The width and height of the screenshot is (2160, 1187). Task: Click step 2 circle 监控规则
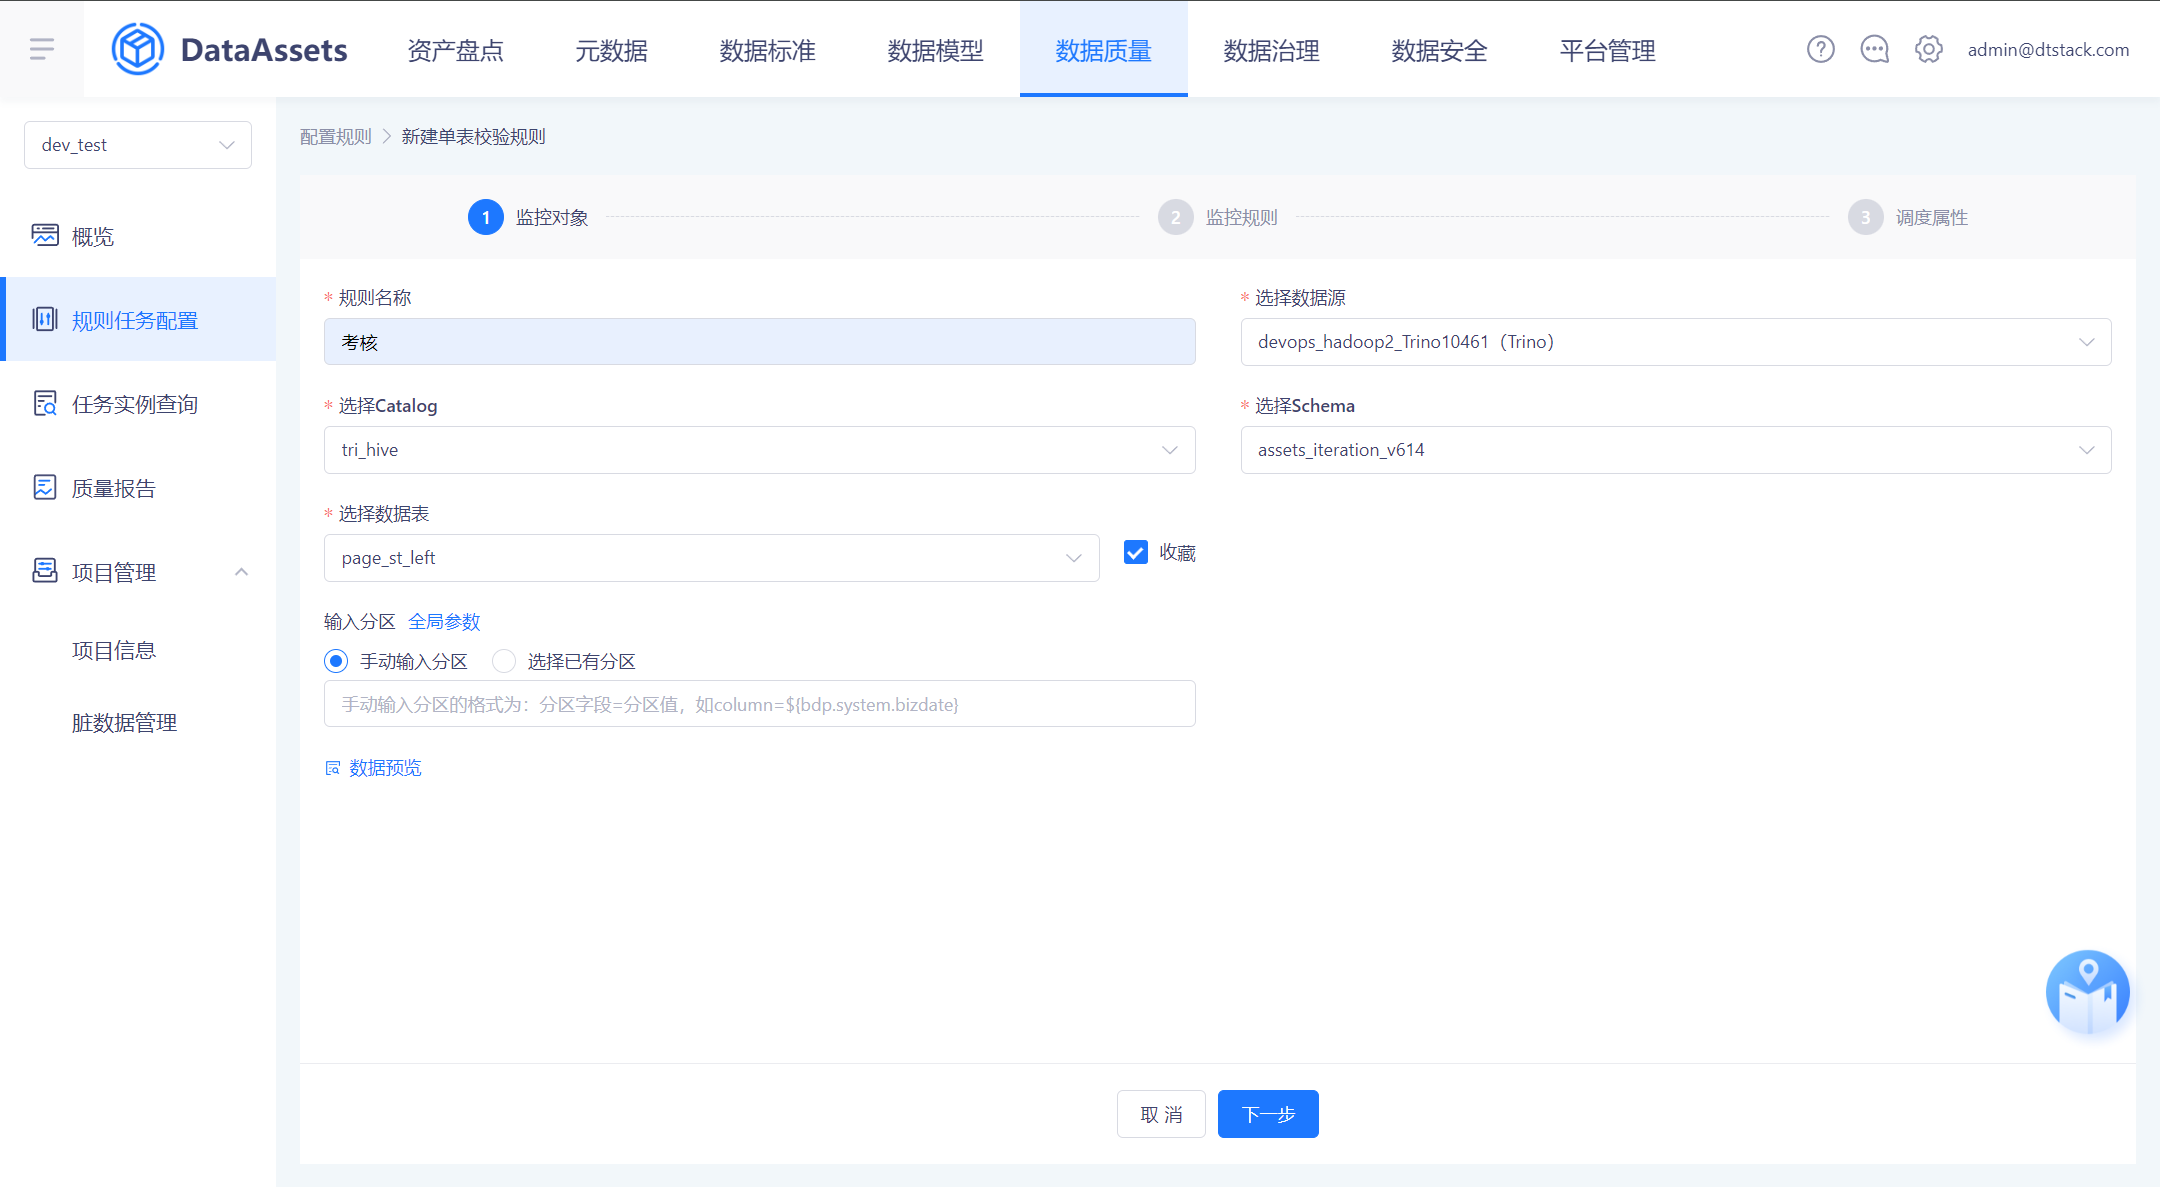[x=1176, y=217]
